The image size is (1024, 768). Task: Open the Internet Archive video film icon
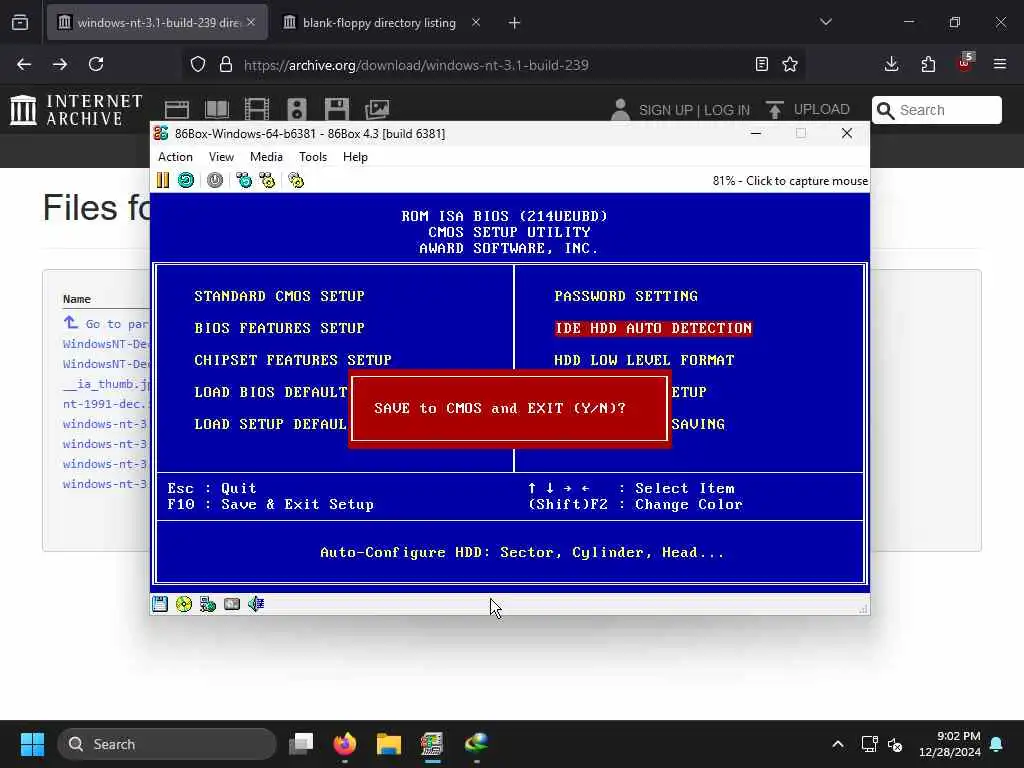click(257, 110)
